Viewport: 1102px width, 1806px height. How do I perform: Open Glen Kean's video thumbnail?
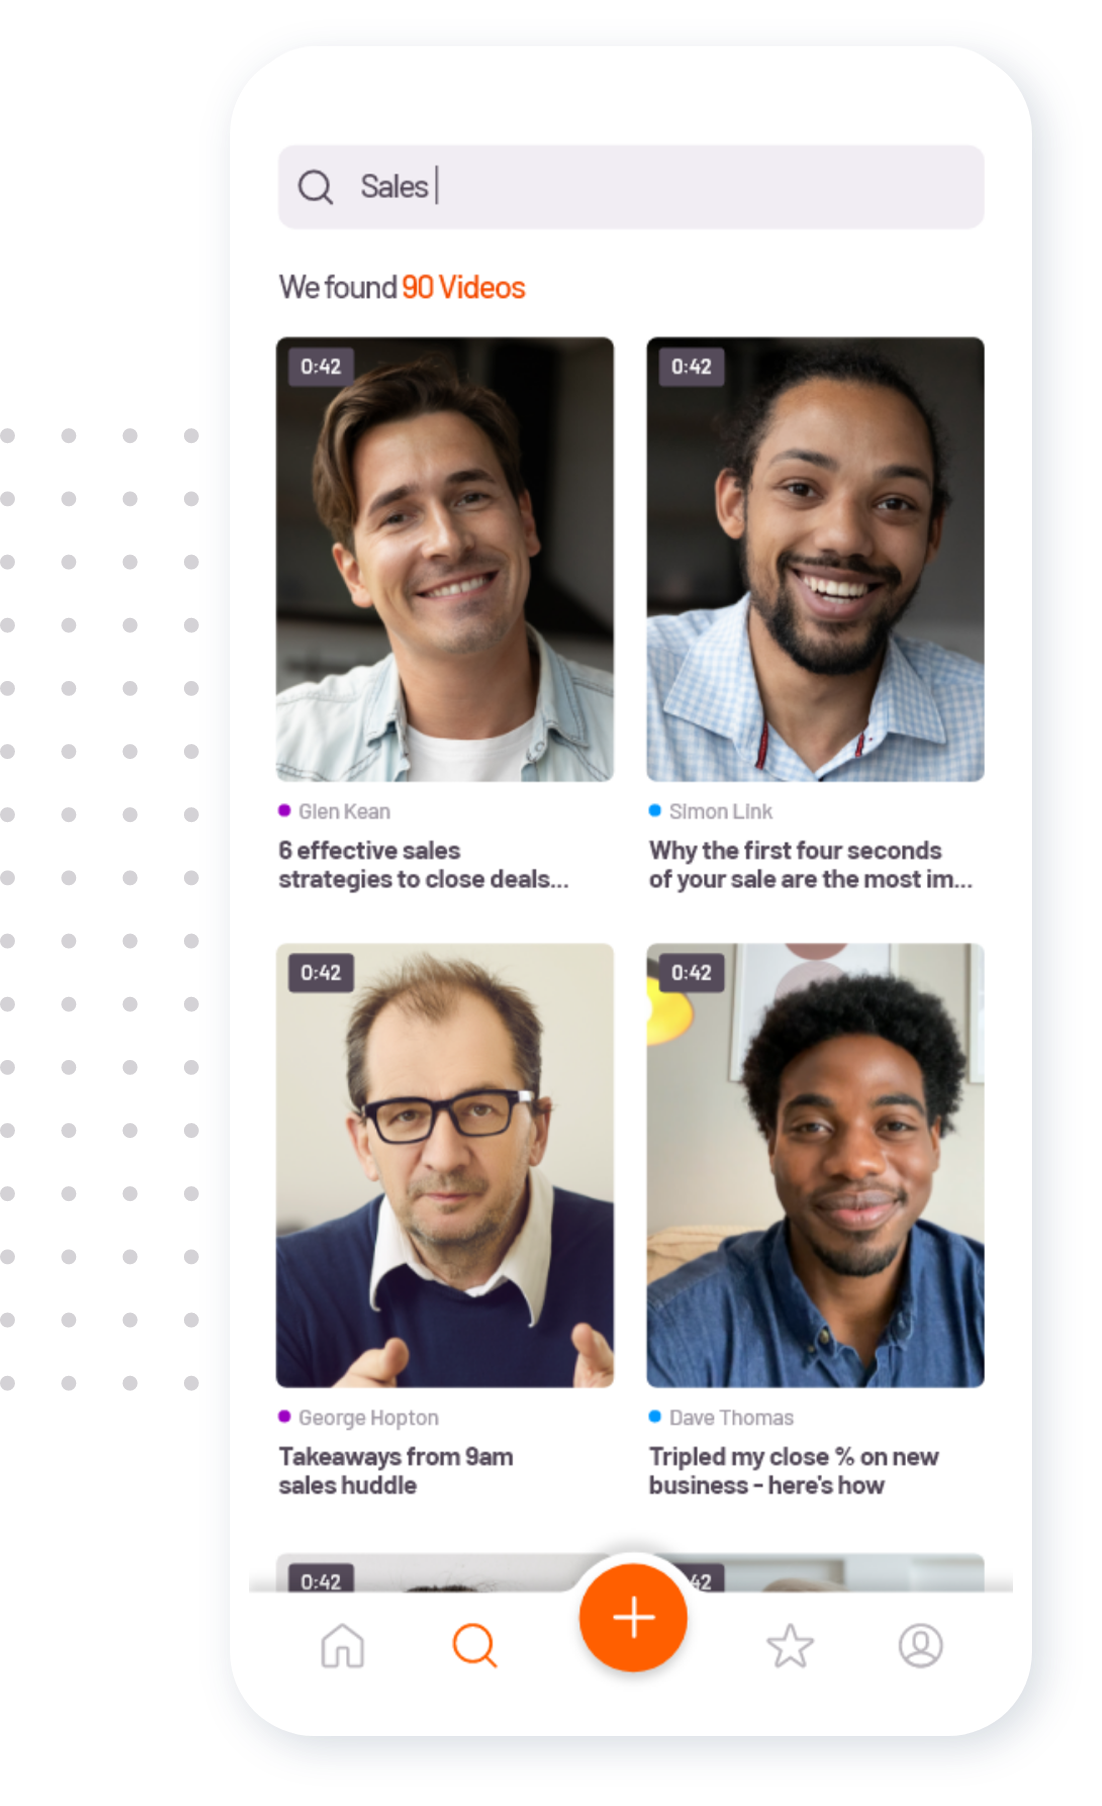(445, 559)
